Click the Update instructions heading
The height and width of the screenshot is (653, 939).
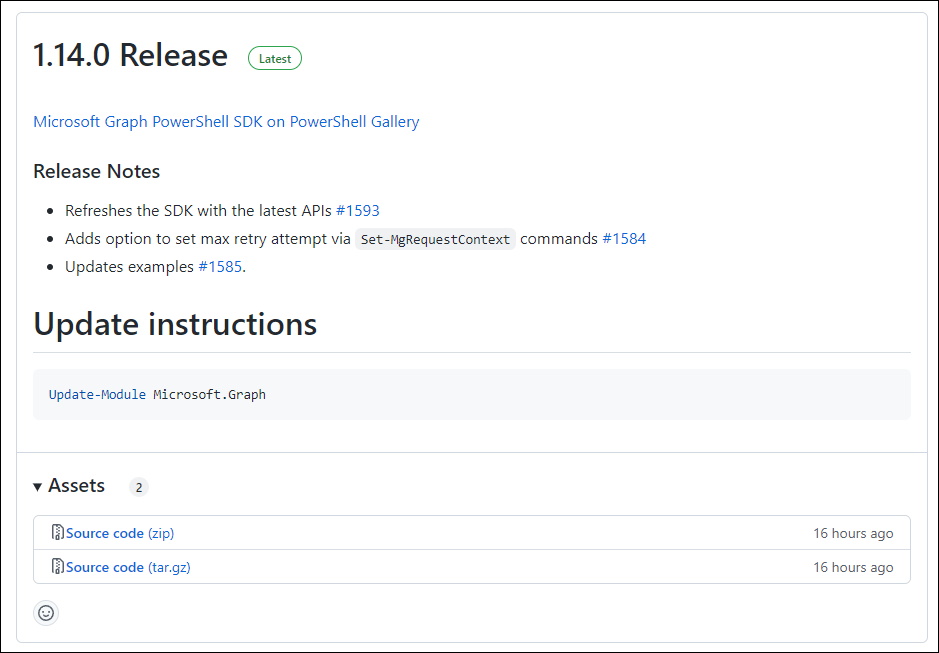175,324
